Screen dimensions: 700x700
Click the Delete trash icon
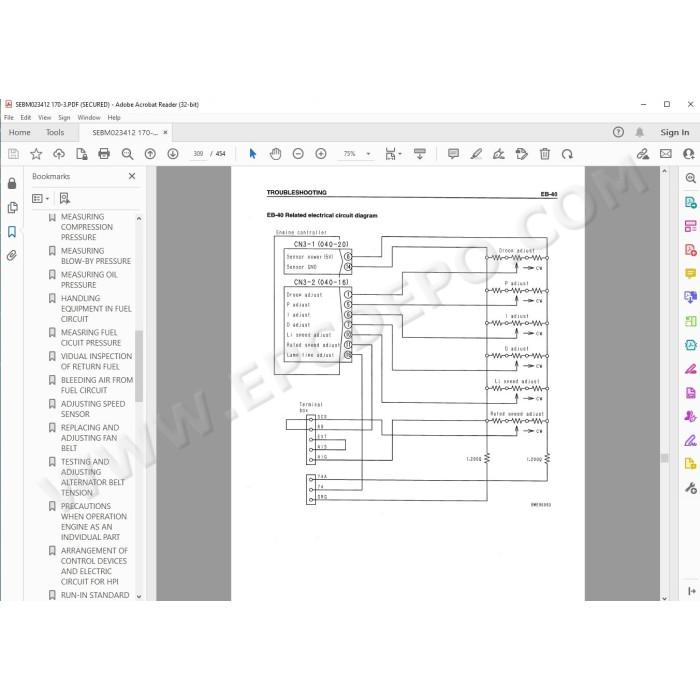545,154
